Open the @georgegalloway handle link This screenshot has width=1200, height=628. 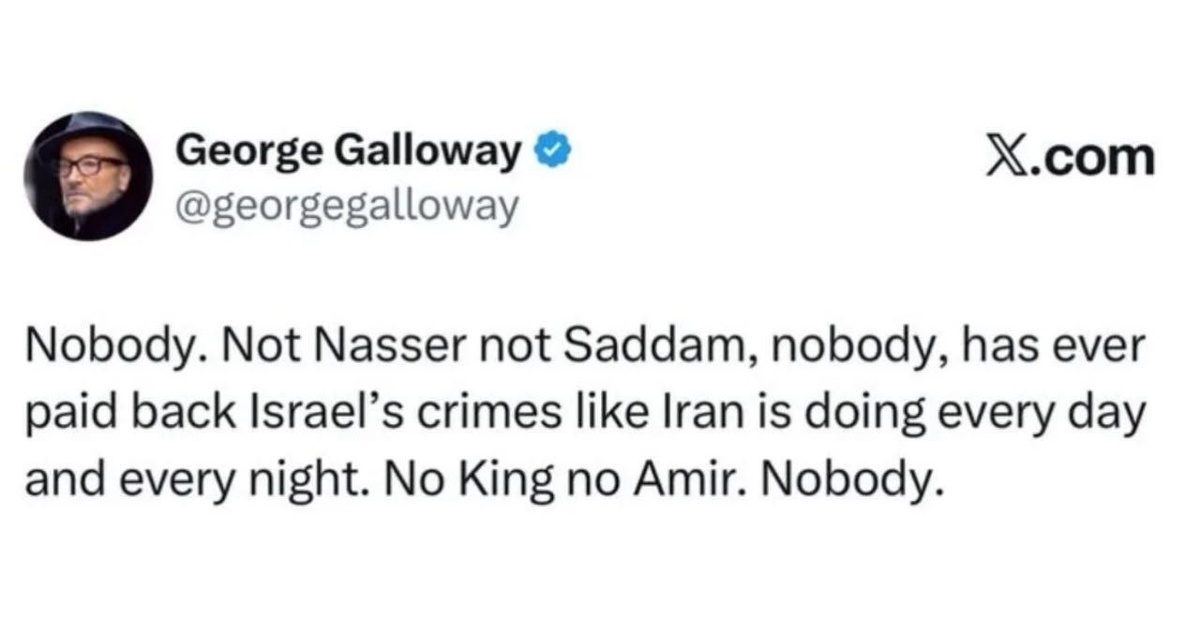coord(348,206)
